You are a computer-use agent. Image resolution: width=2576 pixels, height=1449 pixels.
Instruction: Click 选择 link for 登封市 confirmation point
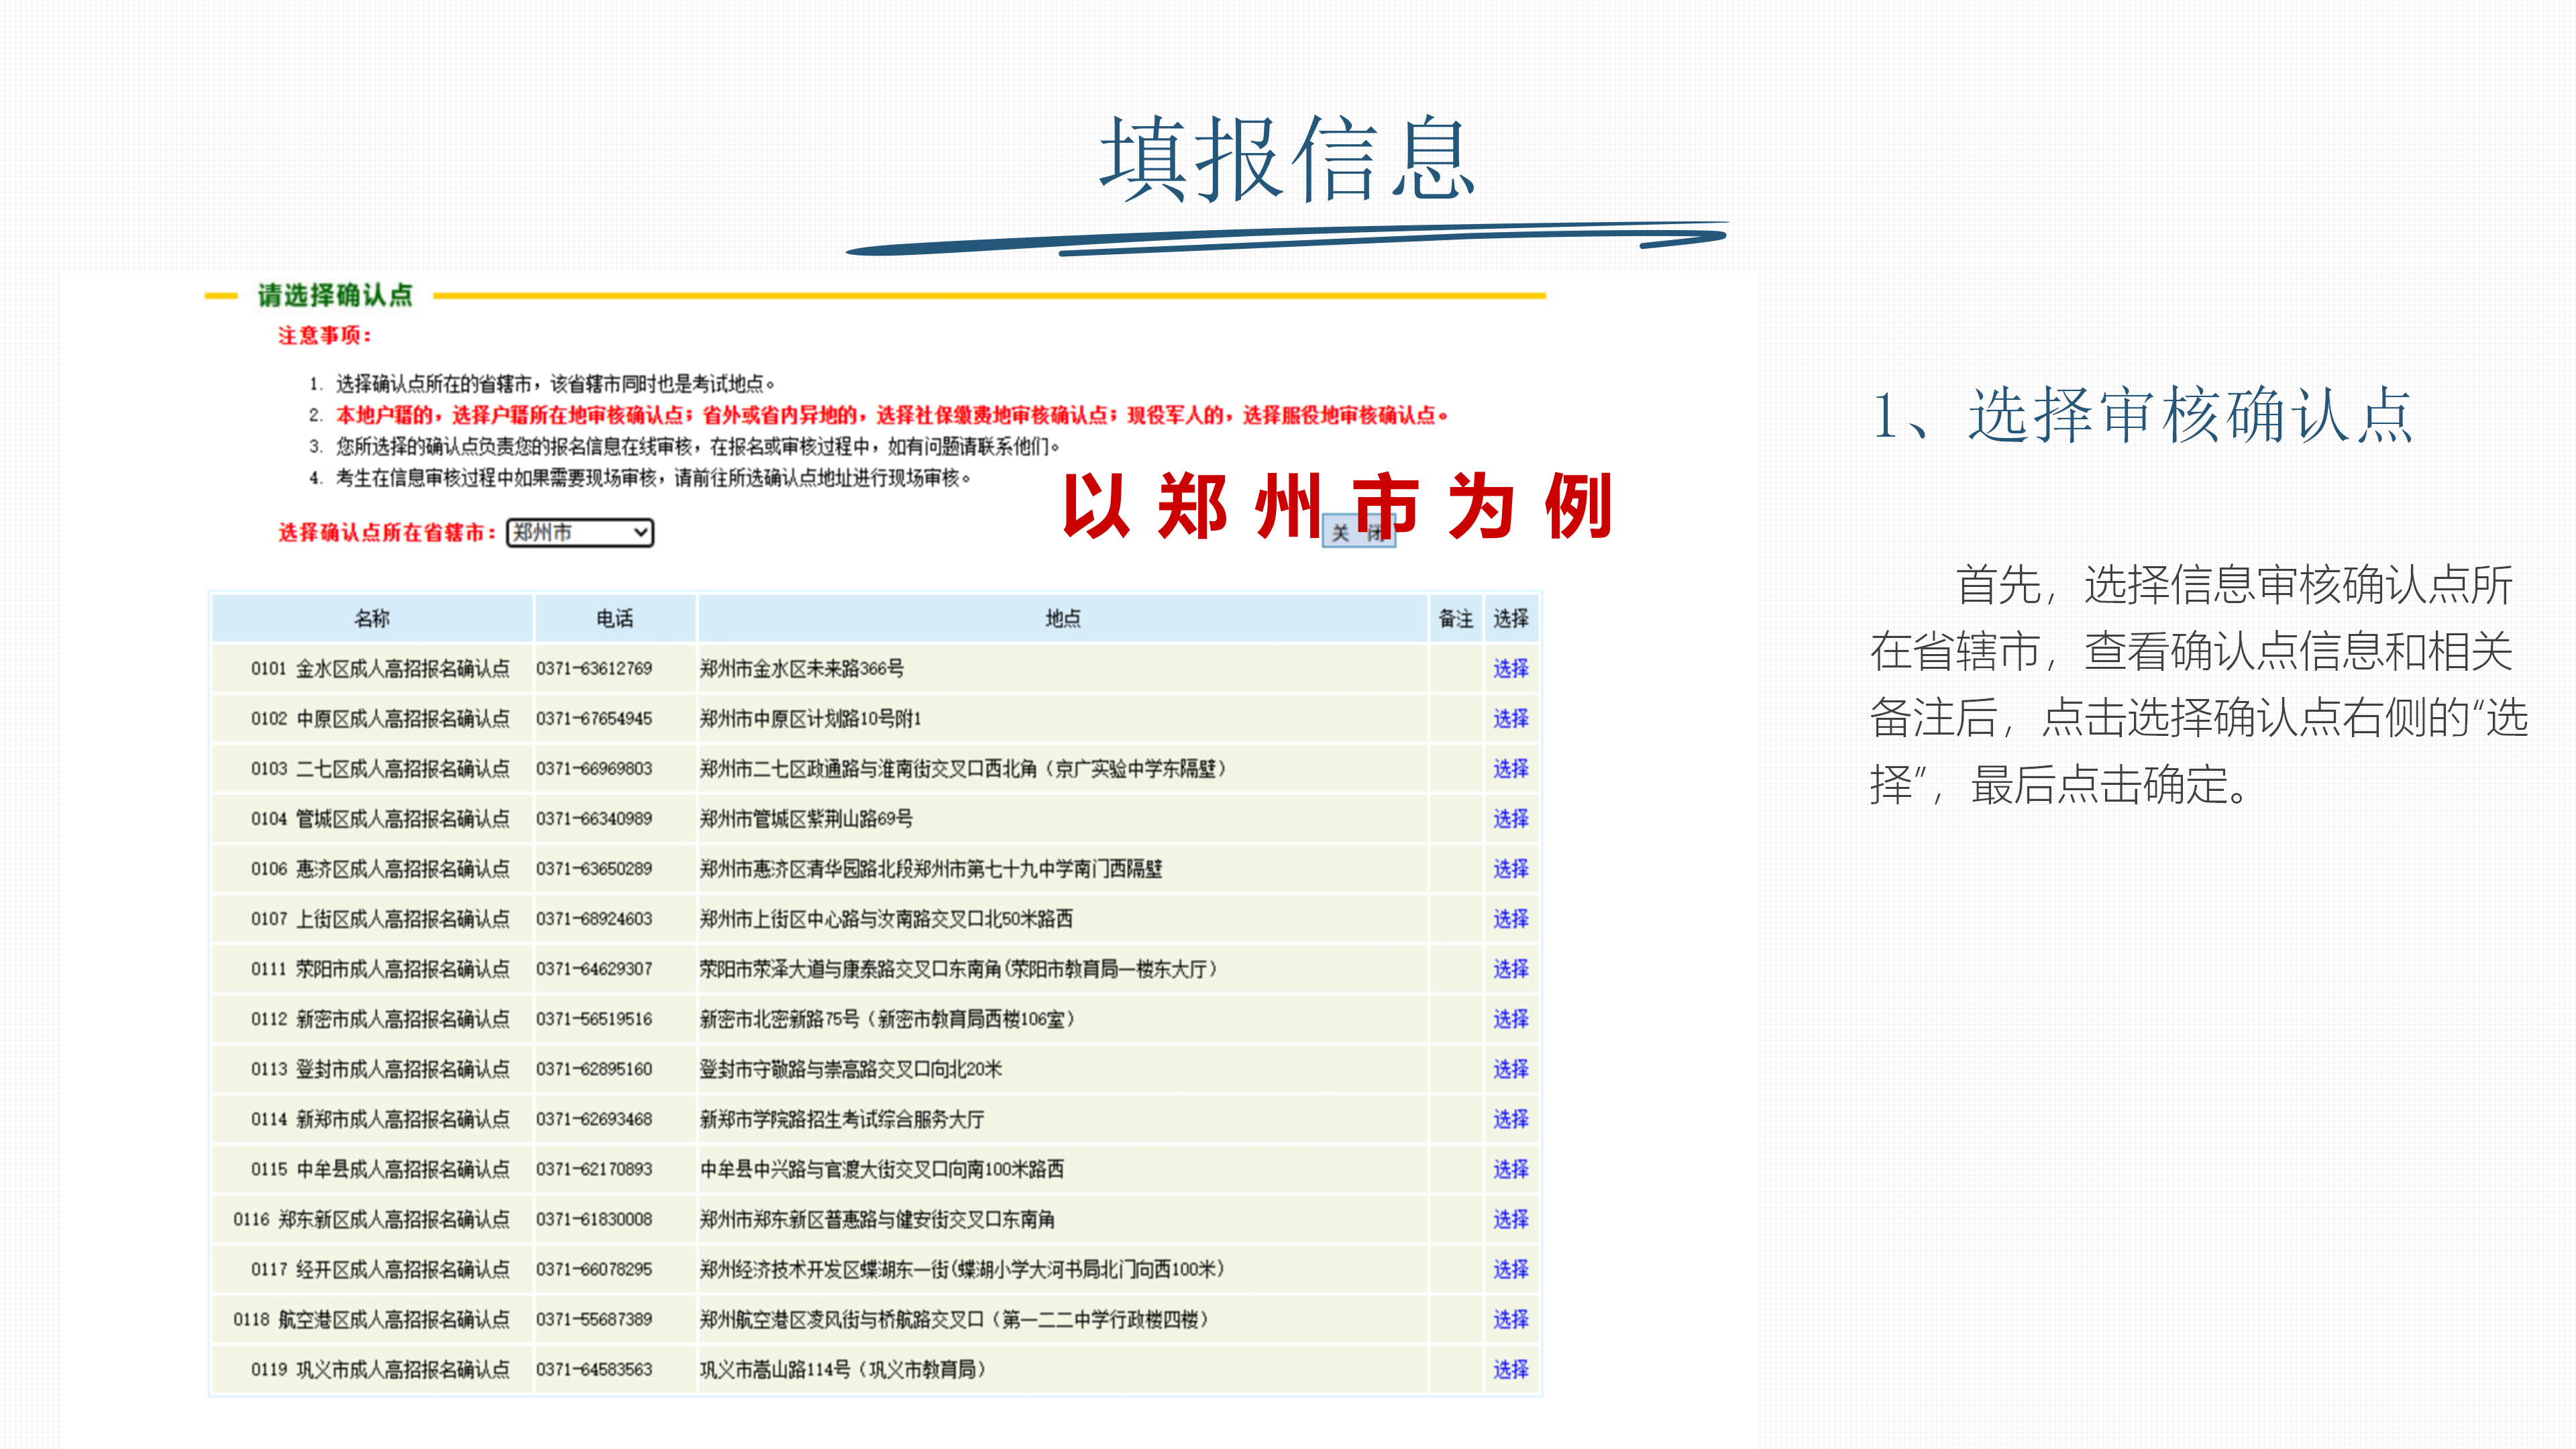[1510, 1068]
